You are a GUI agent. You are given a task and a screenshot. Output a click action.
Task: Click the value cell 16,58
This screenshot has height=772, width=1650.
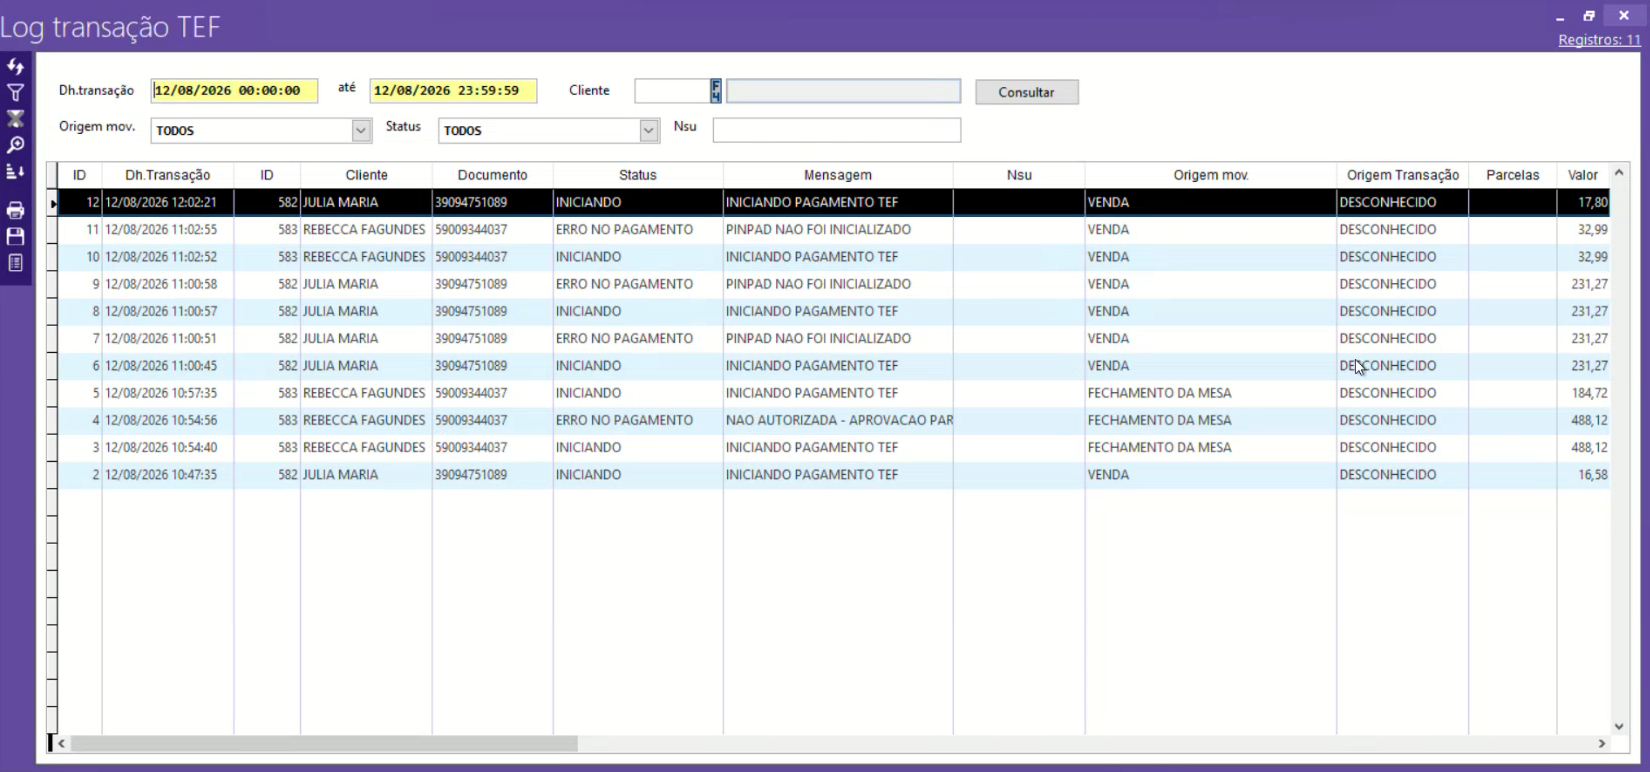click(x=1583, y=475)
